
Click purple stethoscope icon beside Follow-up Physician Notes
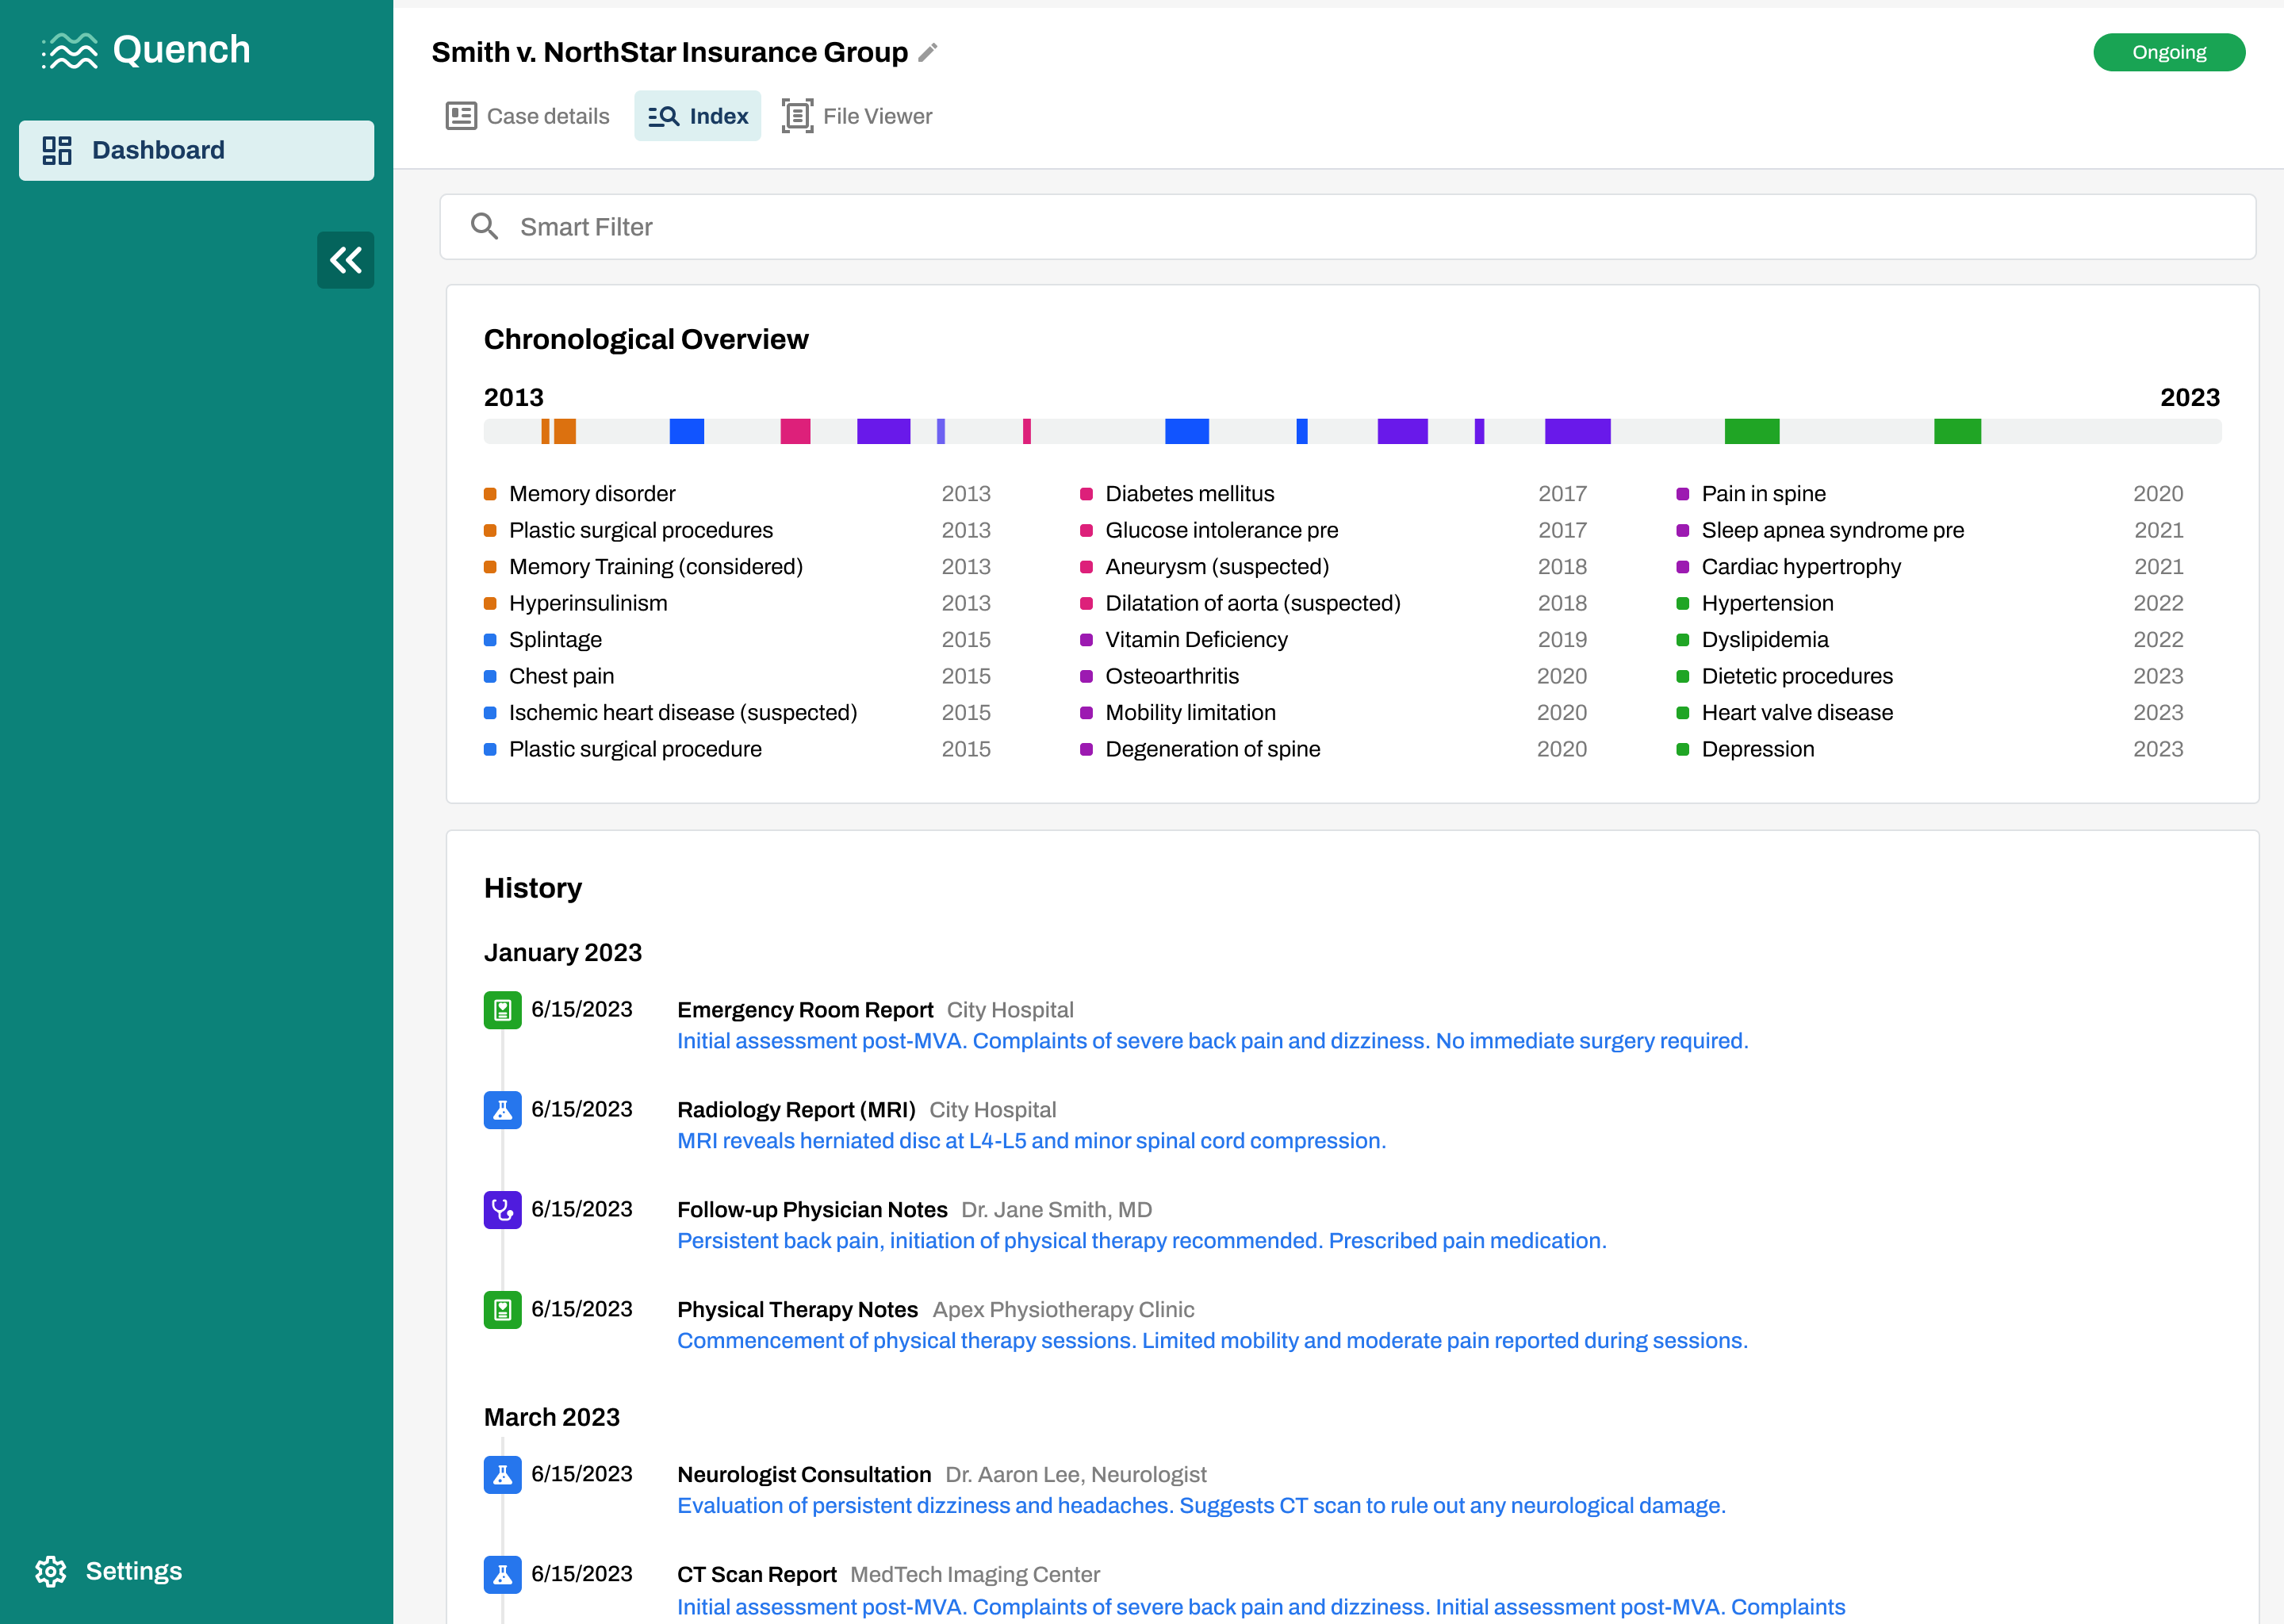point(502,1210)
